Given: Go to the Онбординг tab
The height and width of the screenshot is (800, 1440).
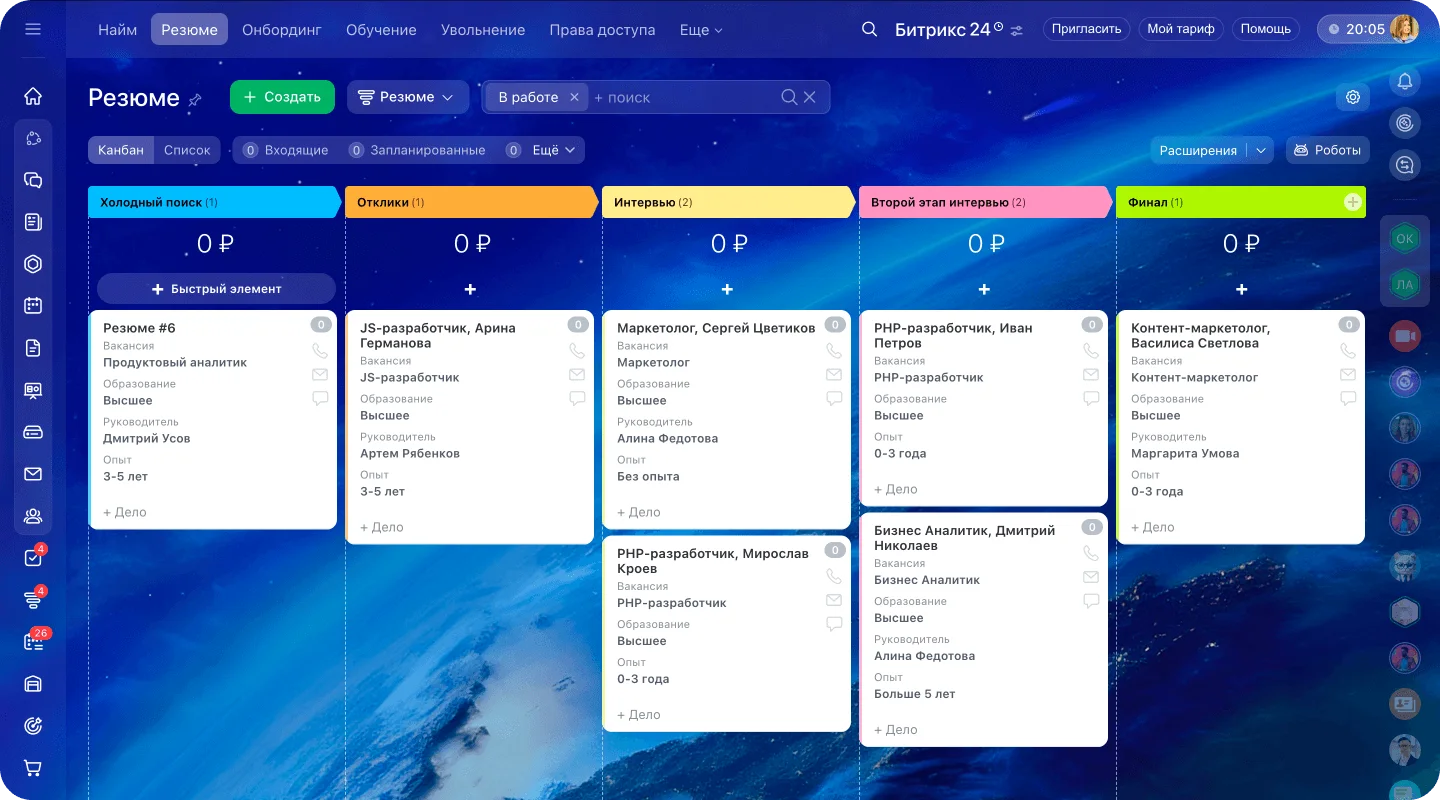Looking at the screenshot, I should (x=282, y=30).
